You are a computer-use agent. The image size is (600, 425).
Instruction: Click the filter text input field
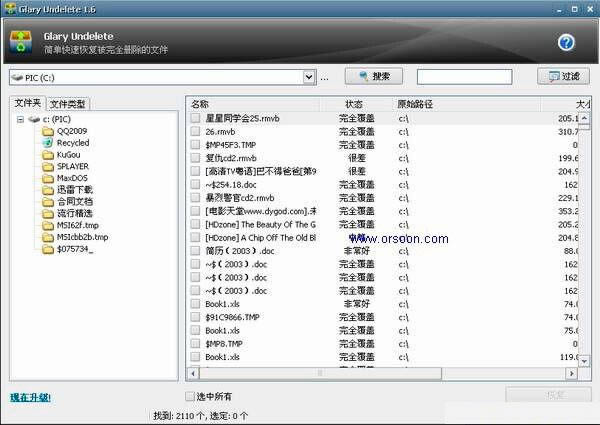coord(465,77)
